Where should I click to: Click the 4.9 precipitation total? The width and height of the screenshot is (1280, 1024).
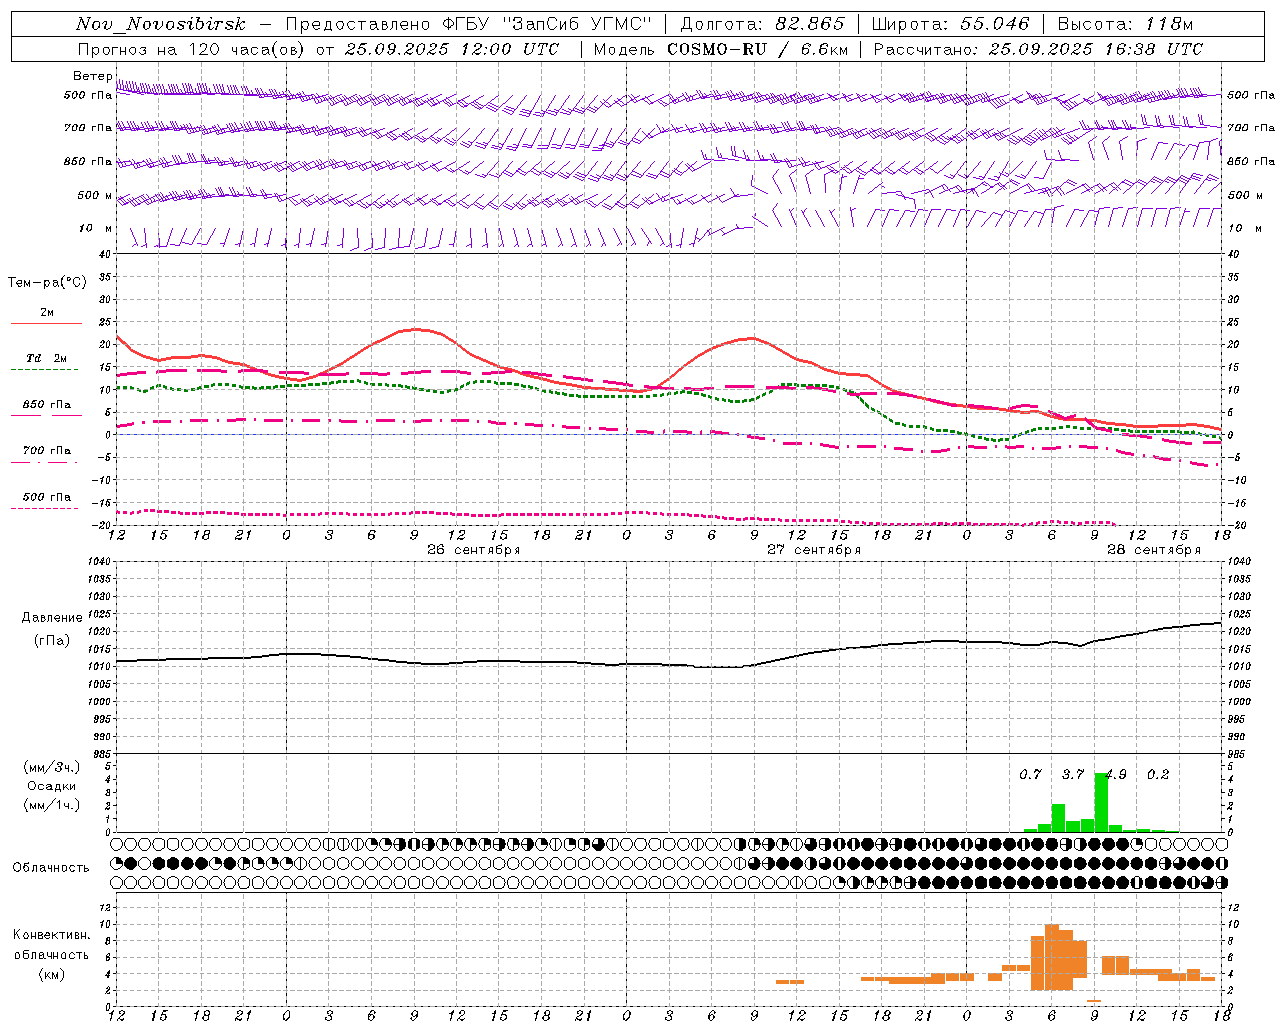[x=1115, y=774]
